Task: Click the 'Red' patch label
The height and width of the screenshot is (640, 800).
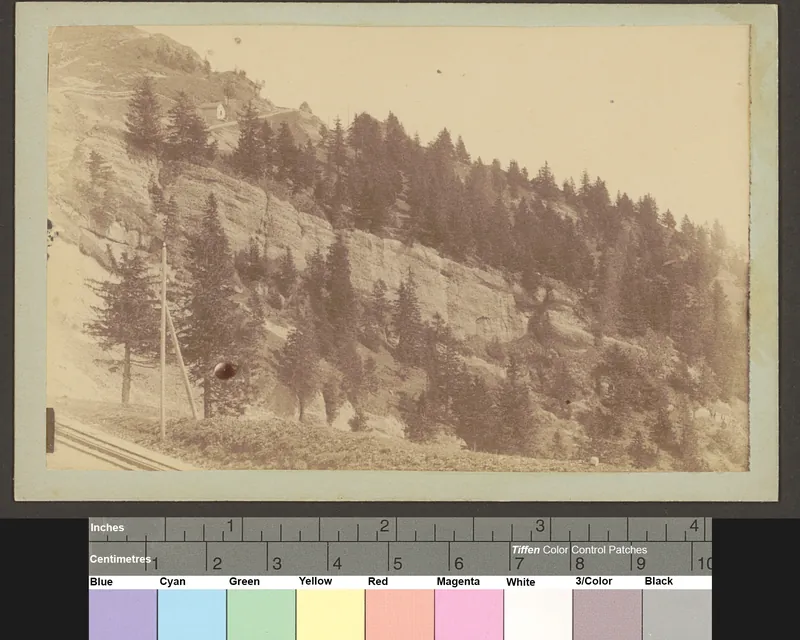Action: (378, 582)
